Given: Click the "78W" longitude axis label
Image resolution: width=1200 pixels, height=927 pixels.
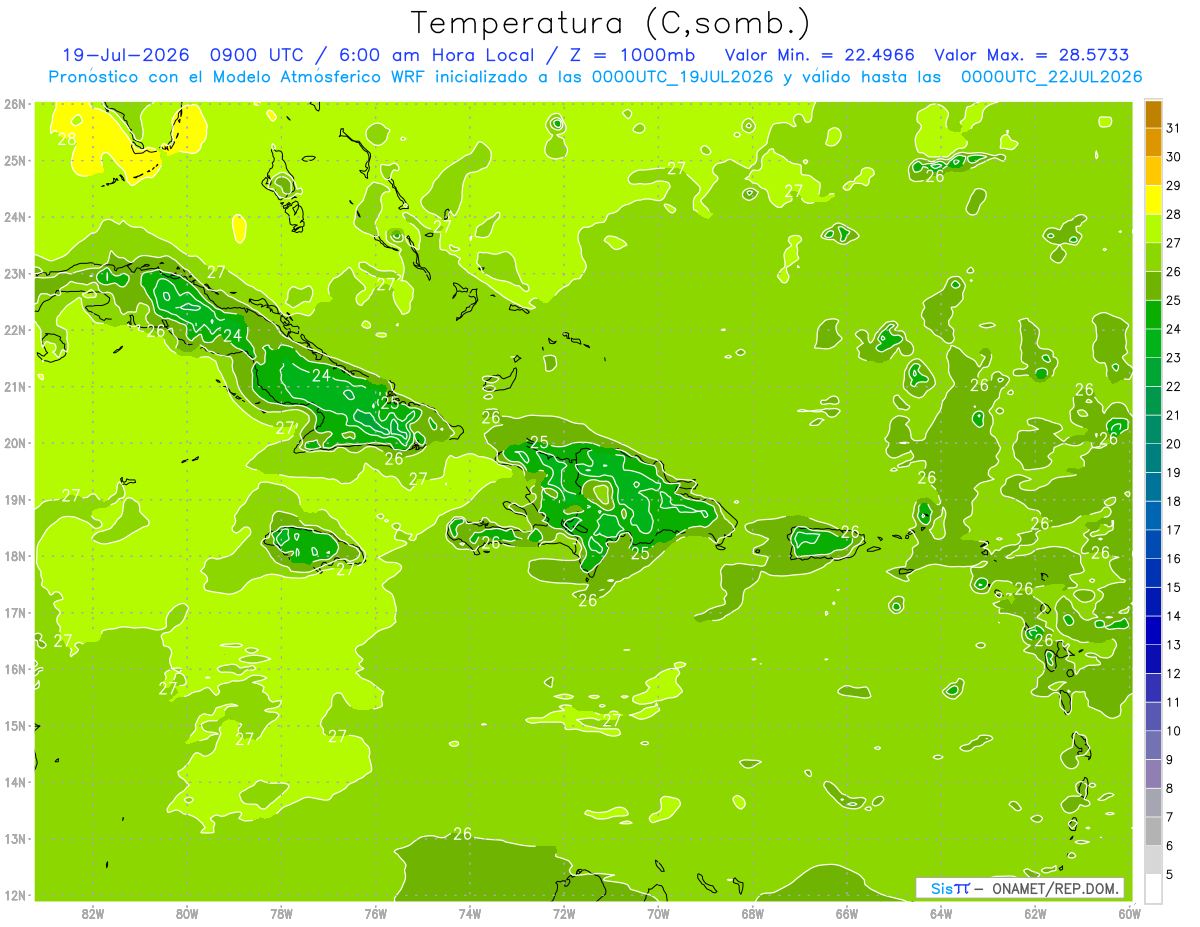Looking at the screenshot, I should (281, 912).
